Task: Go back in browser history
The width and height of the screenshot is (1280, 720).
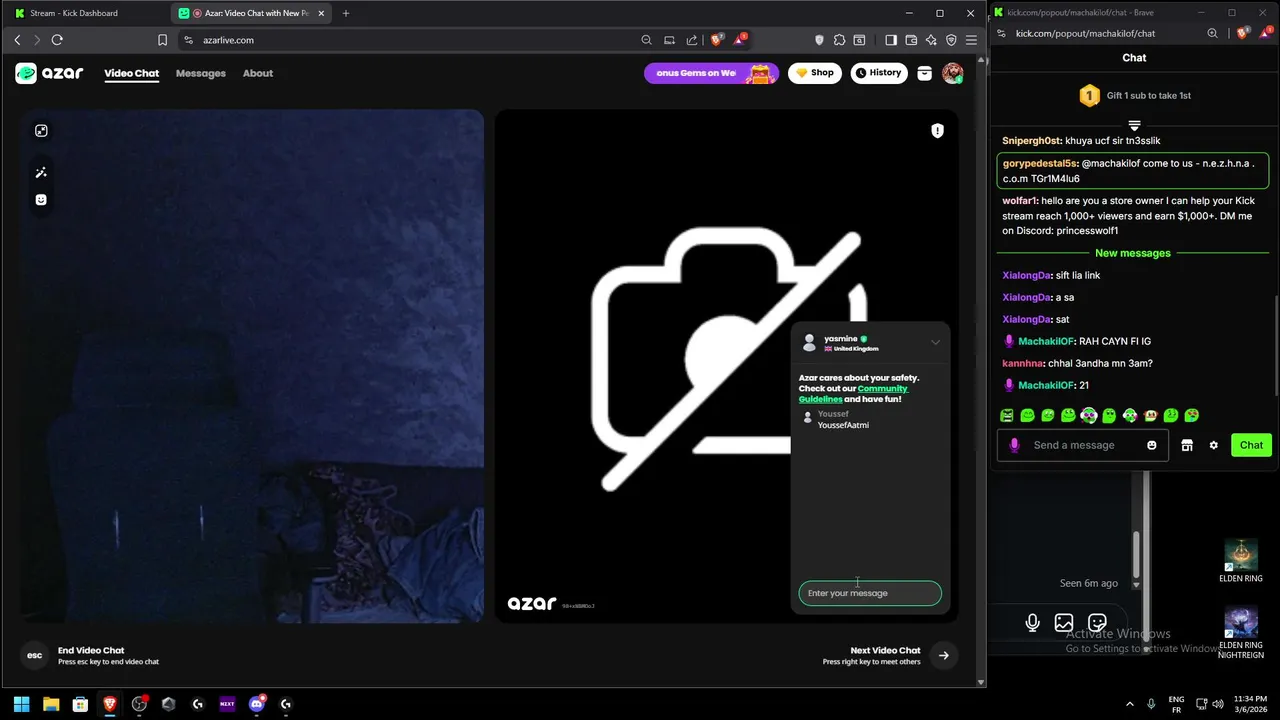Action: (x=17, y=40)
